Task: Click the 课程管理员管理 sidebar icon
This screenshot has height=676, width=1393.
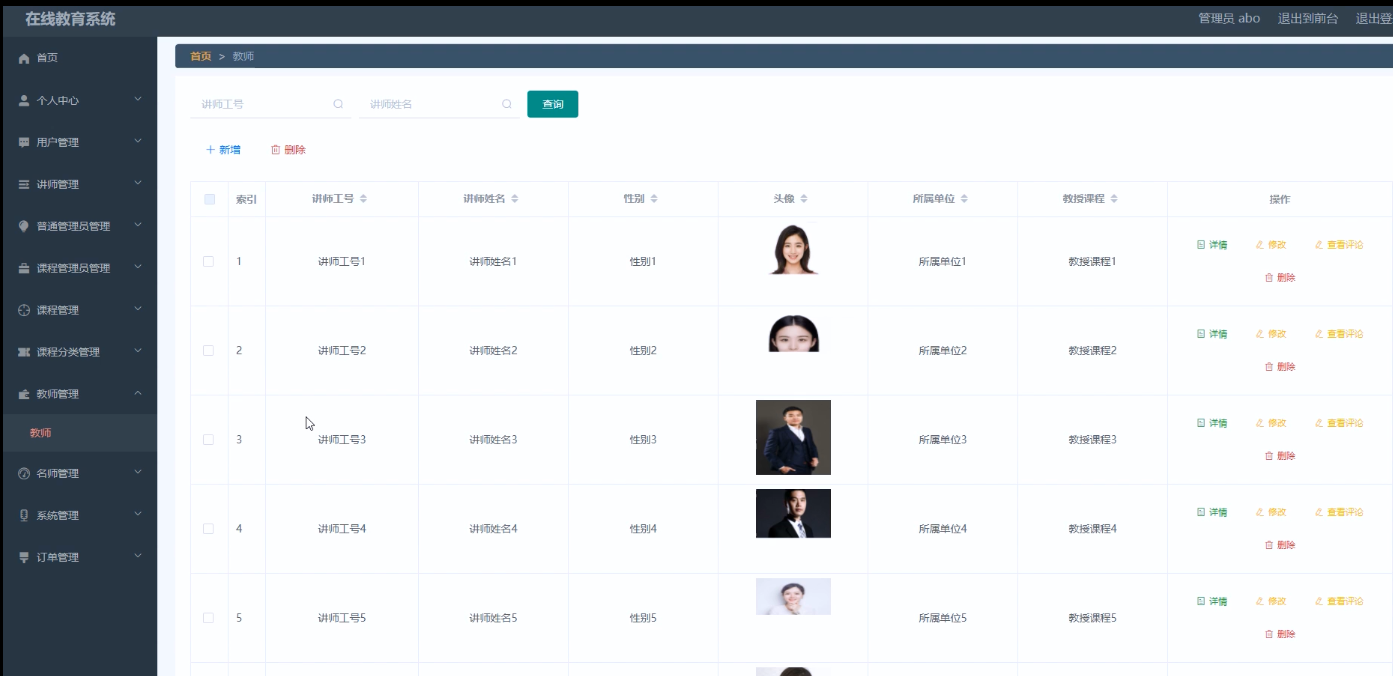Action: [x=24, y=269]
